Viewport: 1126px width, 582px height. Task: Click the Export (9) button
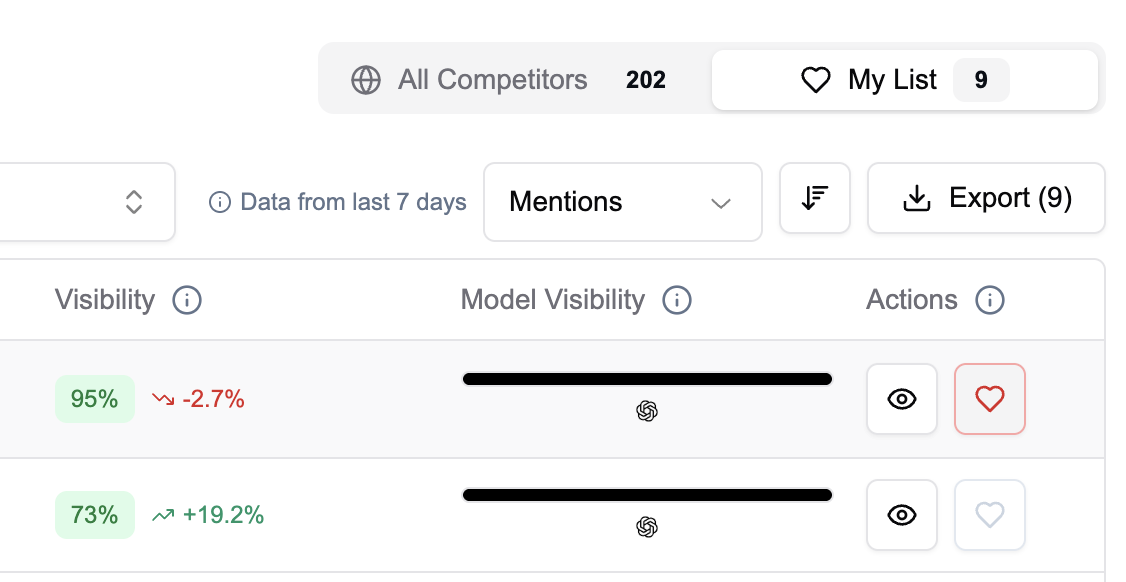[x=986, y=198]
